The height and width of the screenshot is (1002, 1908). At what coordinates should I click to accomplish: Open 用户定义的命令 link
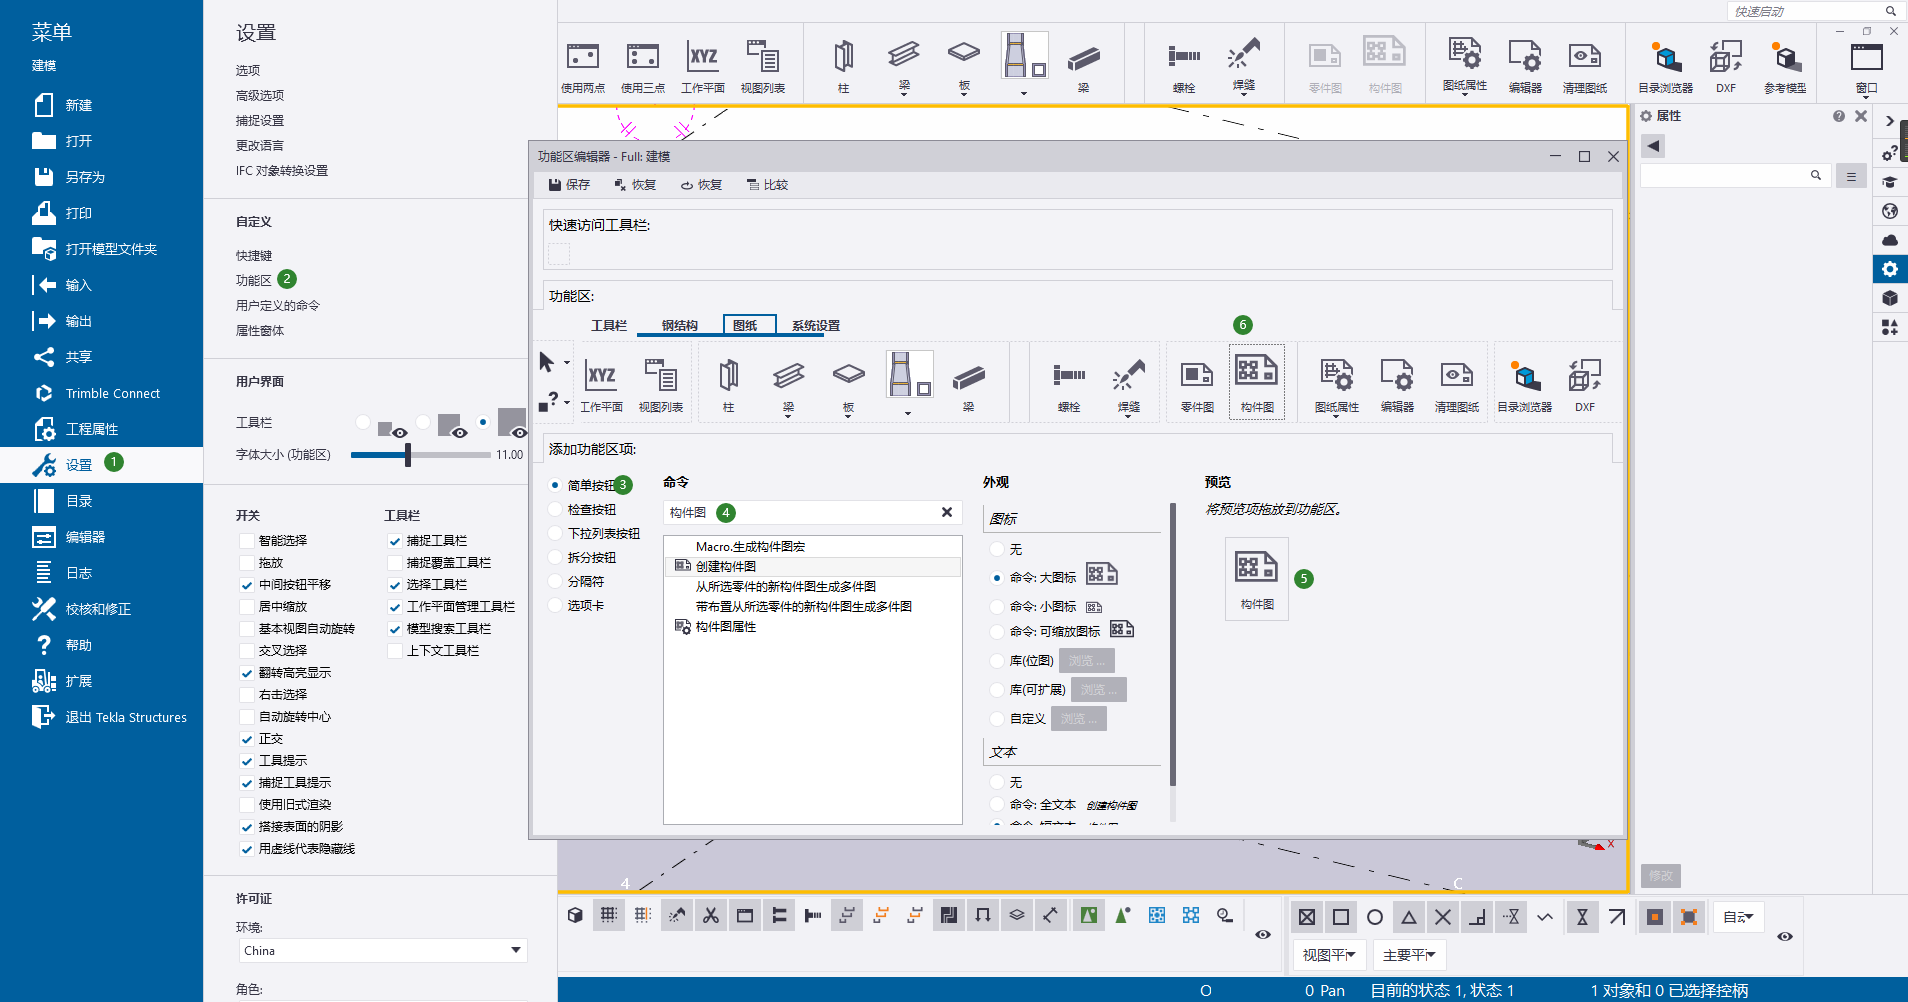tap(278, 305)
